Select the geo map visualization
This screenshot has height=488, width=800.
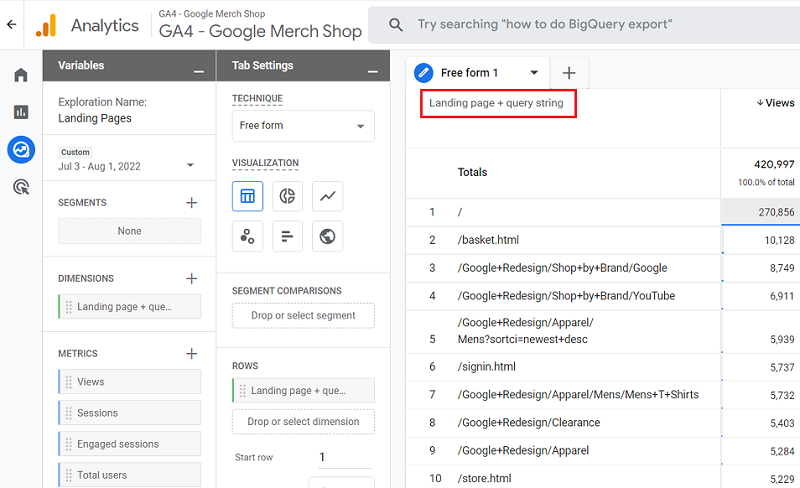tap(328, 236)
